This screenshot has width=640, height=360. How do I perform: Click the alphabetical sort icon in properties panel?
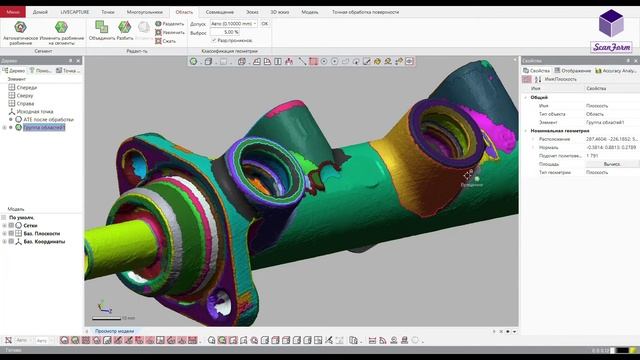[x=538, y=79]
